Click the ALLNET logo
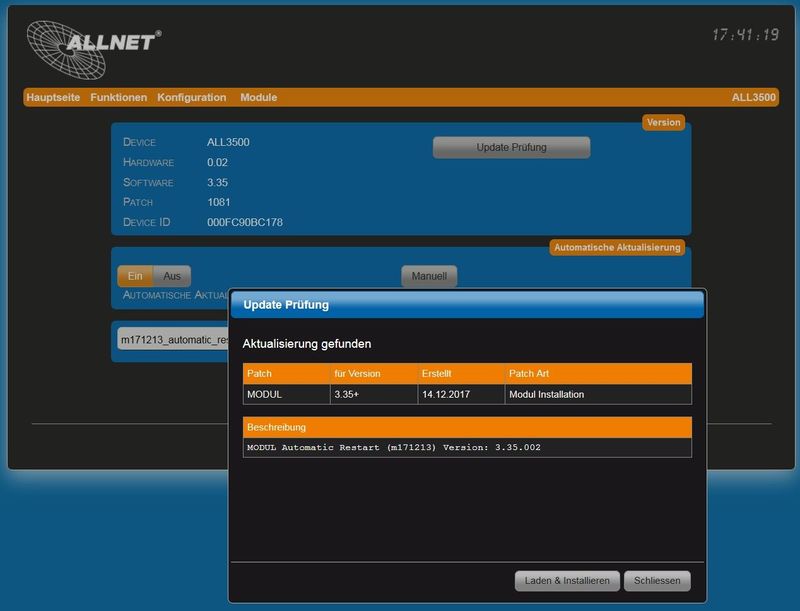 94,49
